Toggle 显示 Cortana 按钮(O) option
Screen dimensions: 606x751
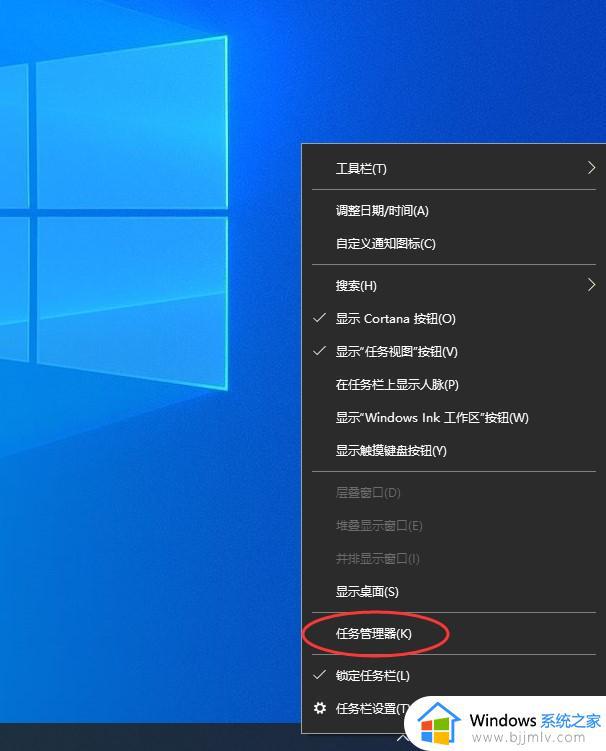[454, 319]
